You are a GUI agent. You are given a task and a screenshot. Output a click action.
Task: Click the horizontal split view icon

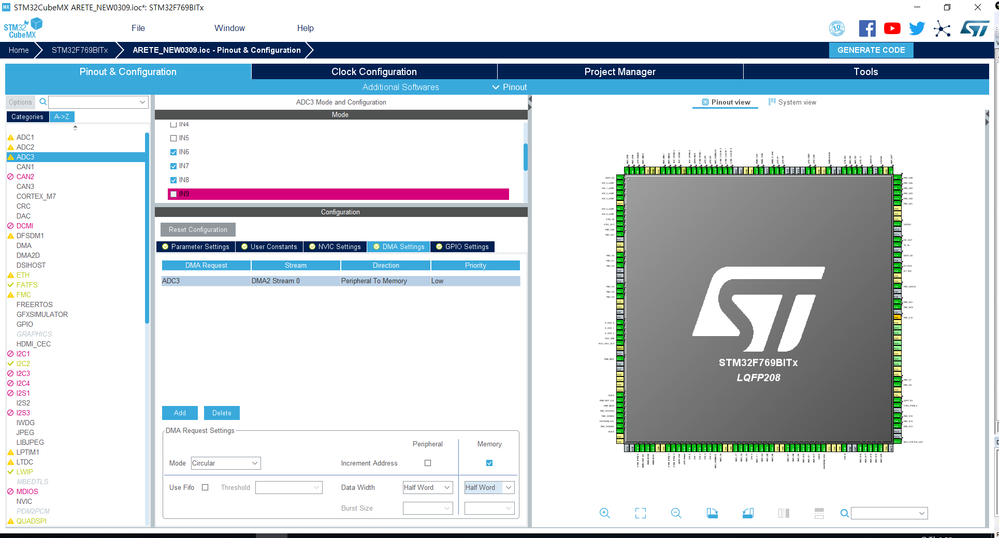coord(819,513)
